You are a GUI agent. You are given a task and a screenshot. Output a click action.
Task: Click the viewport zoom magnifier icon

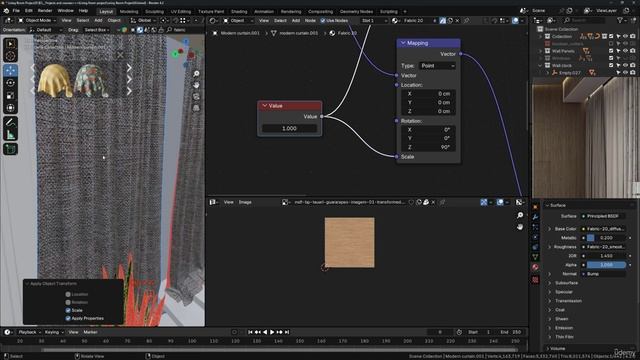[196, 74]
